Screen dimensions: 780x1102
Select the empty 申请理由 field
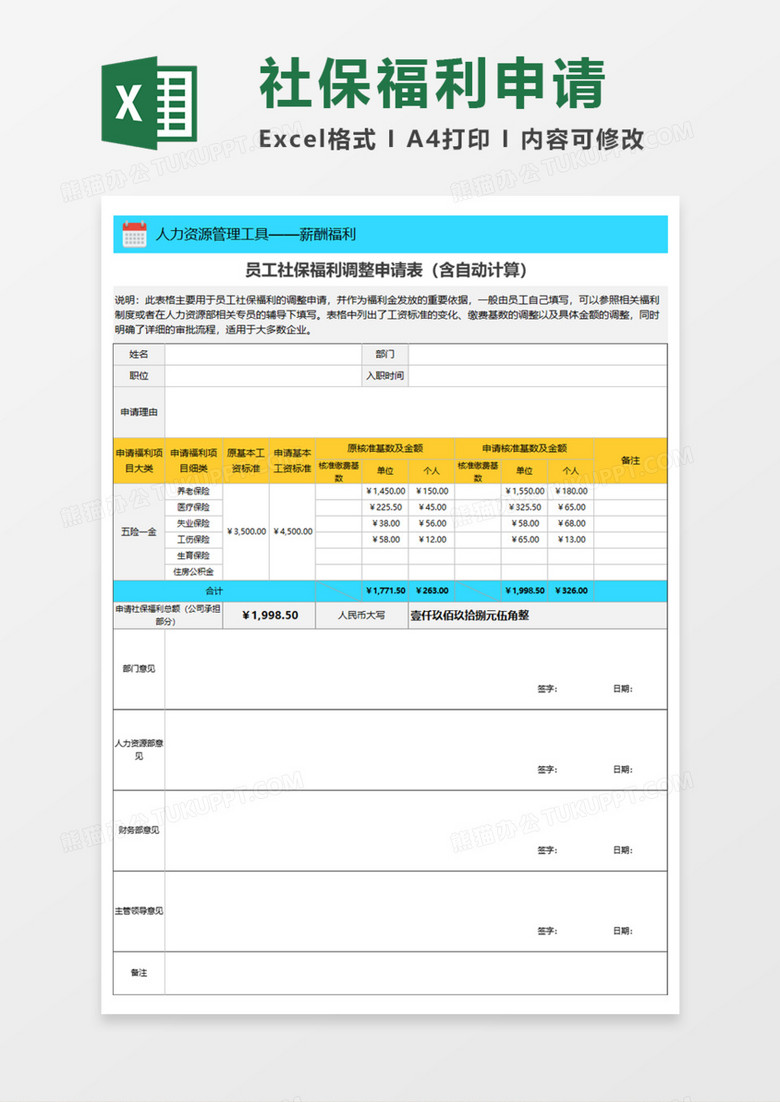coord(415,411)
